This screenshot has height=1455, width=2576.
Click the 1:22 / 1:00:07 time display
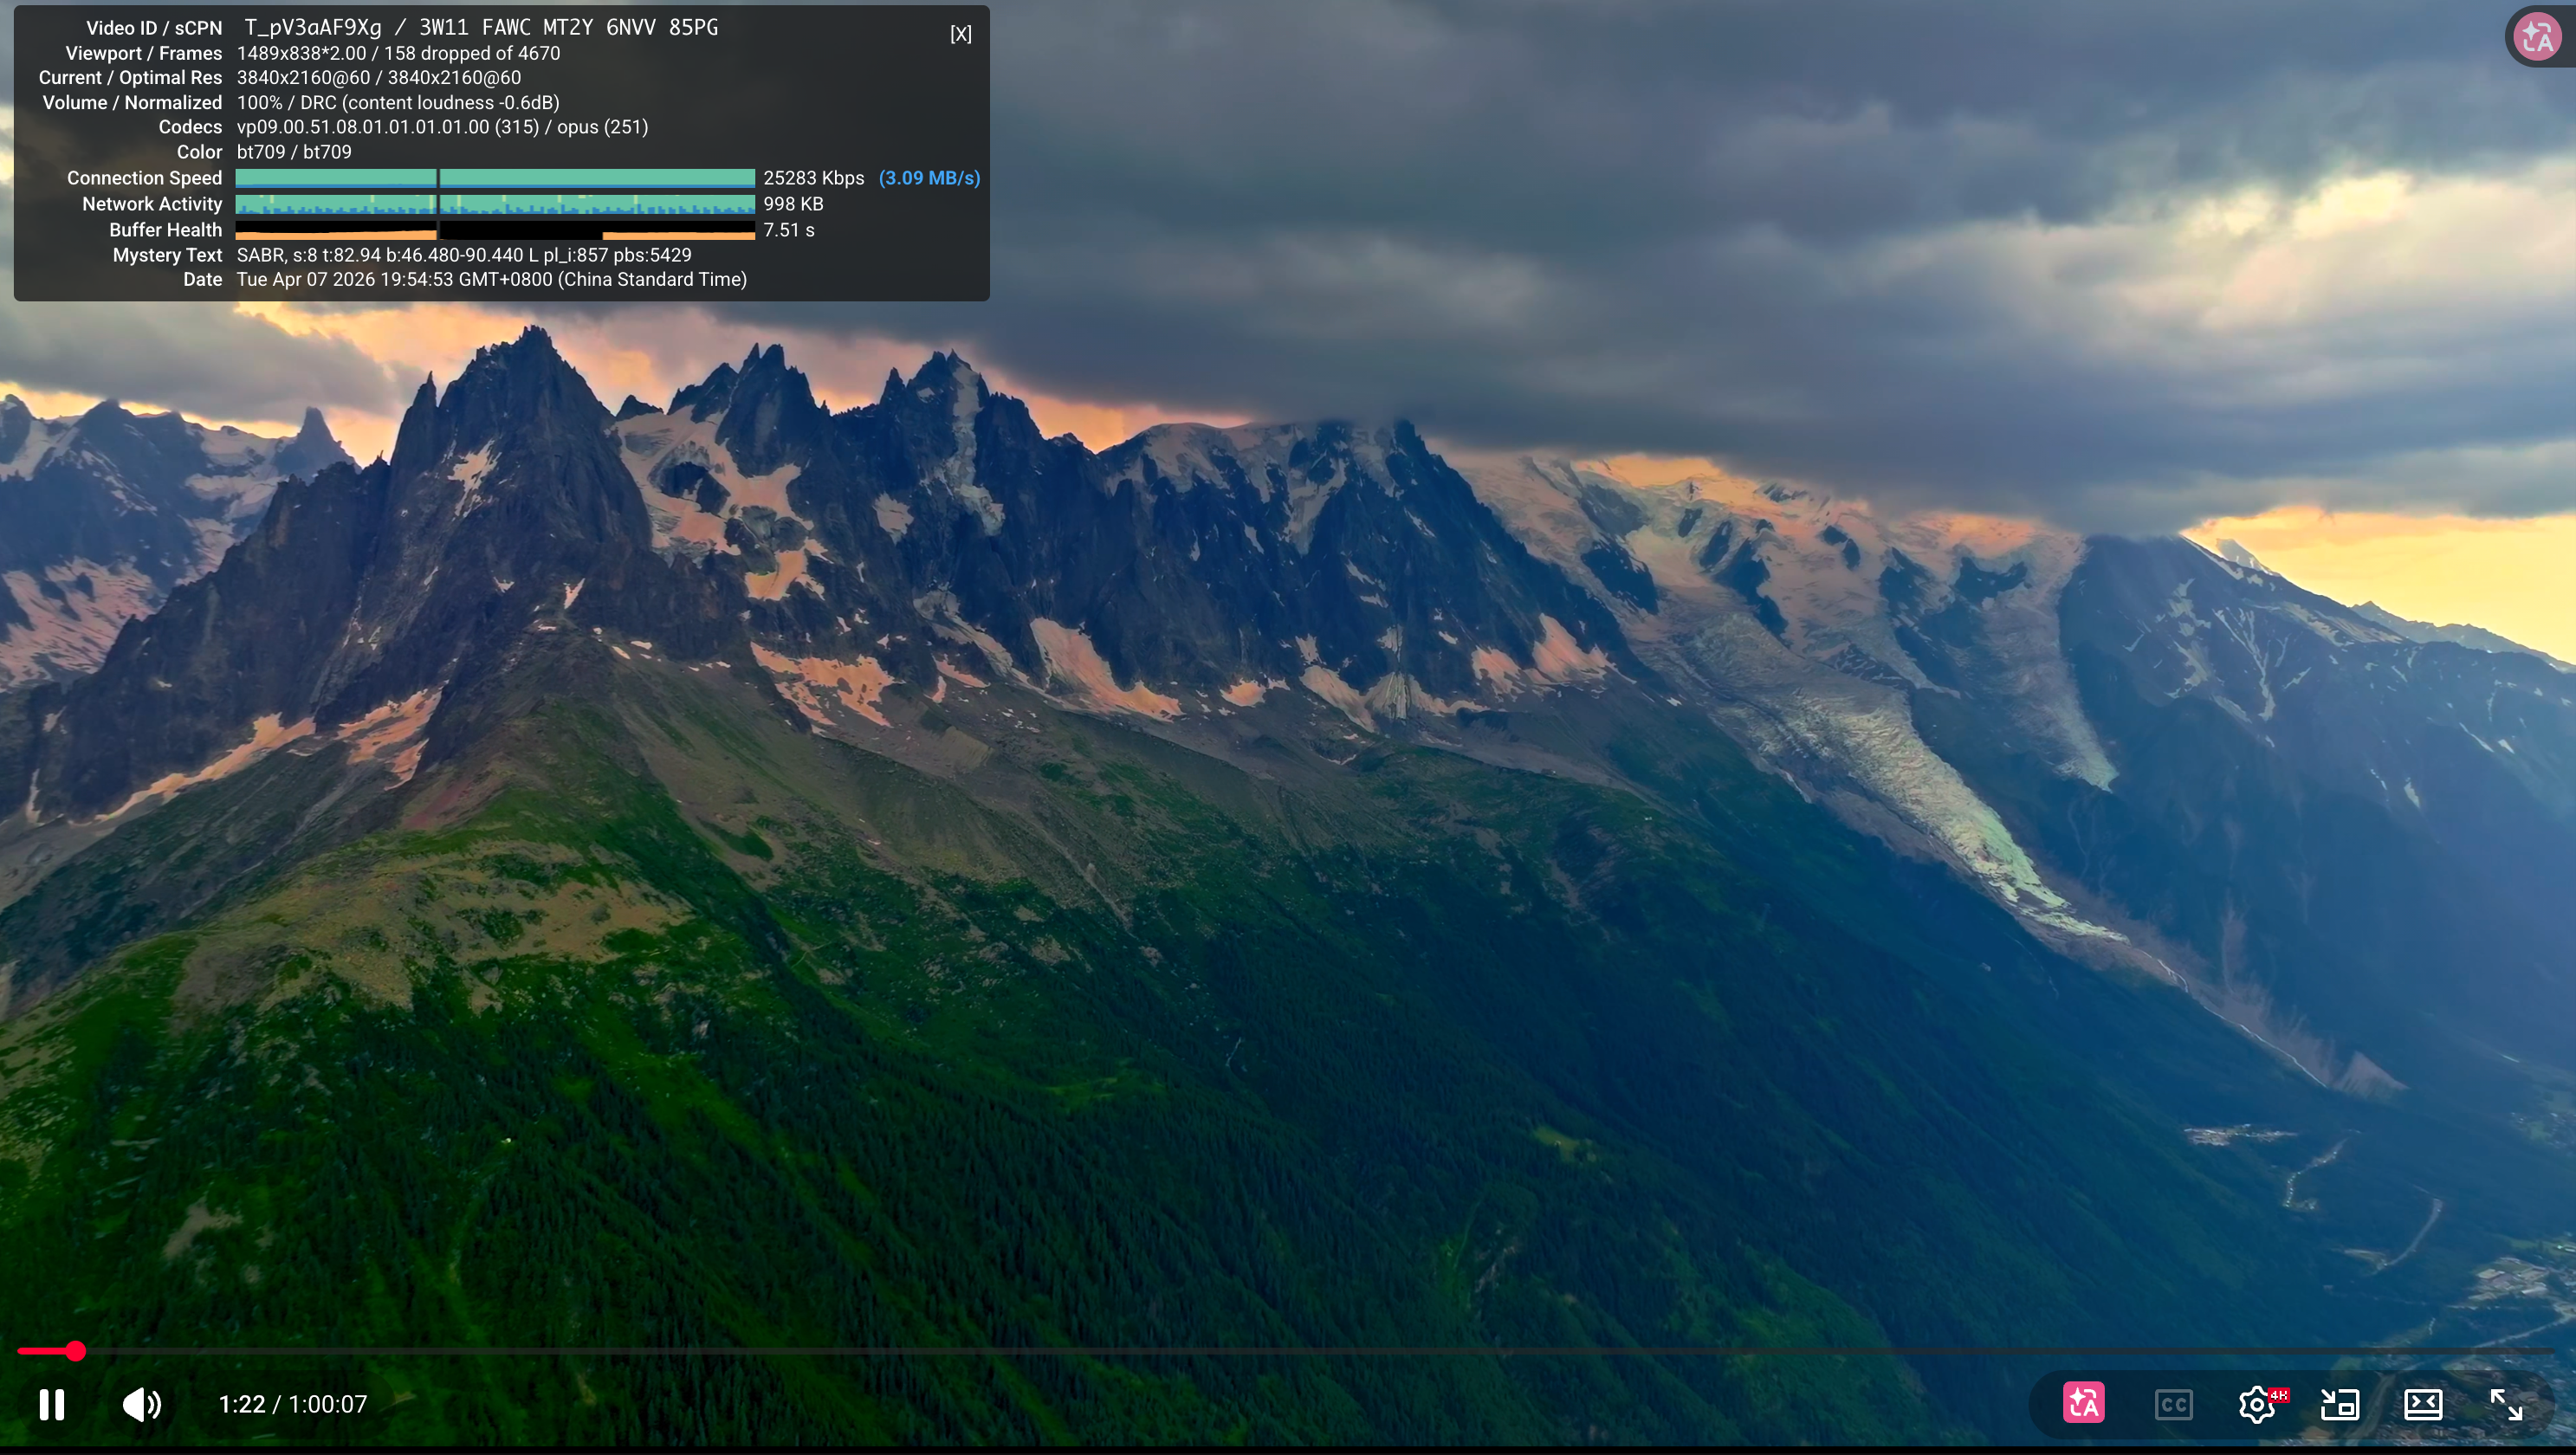click(293, 1404)
